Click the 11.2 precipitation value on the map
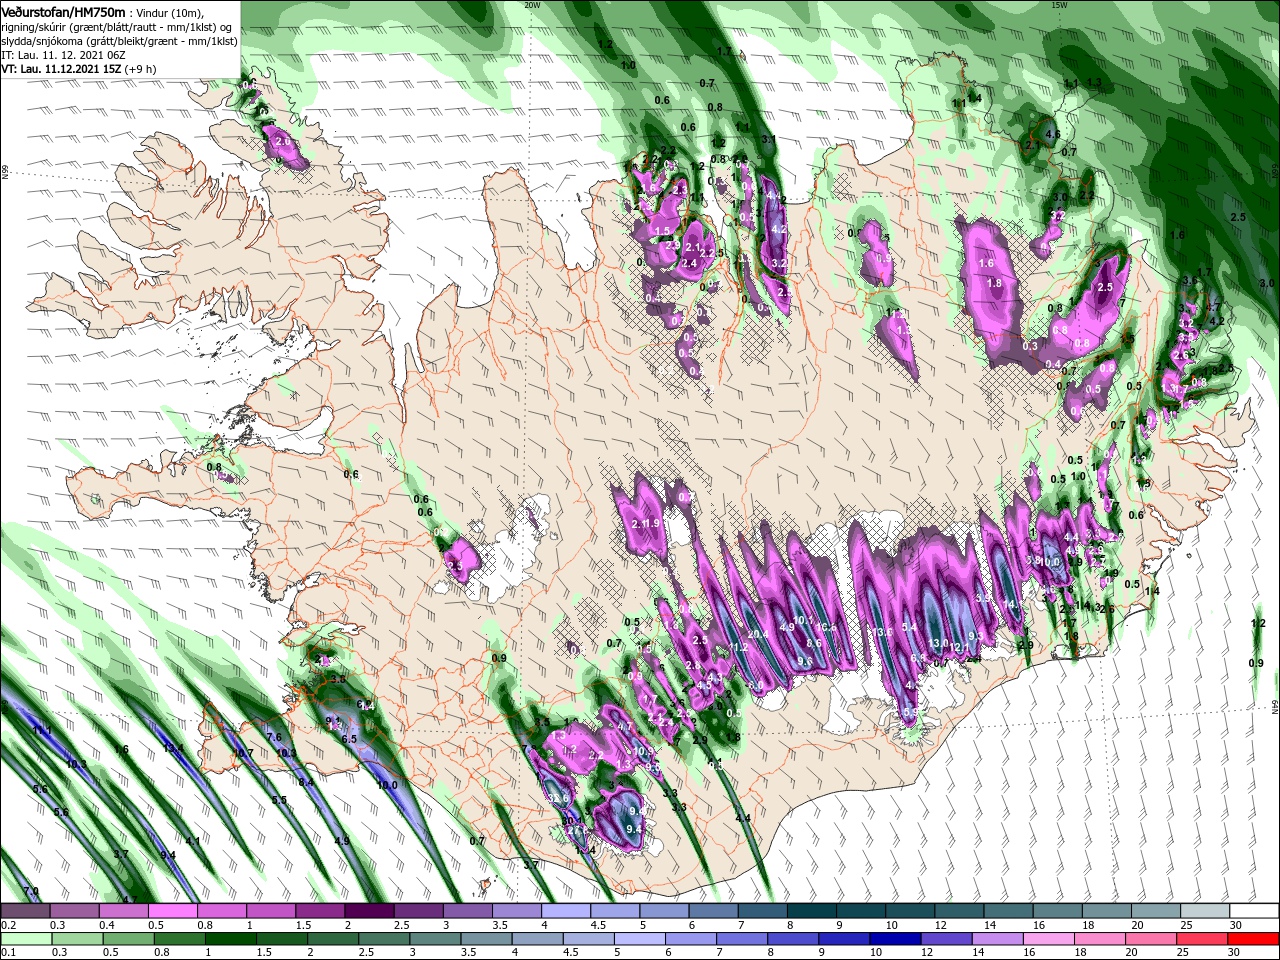The height and width of the screenshot is (960, 1280). coord(738,647)
